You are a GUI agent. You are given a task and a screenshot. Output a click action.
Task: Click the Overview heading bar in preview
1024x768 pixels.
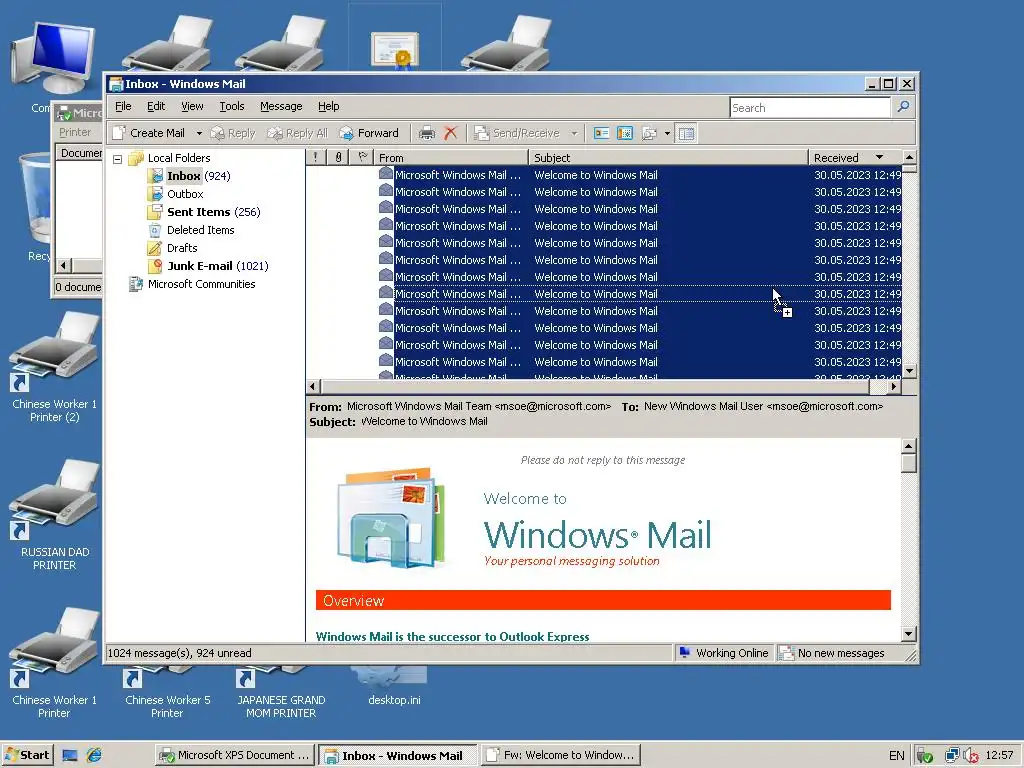pyautogui.click(x=603, y=600)
